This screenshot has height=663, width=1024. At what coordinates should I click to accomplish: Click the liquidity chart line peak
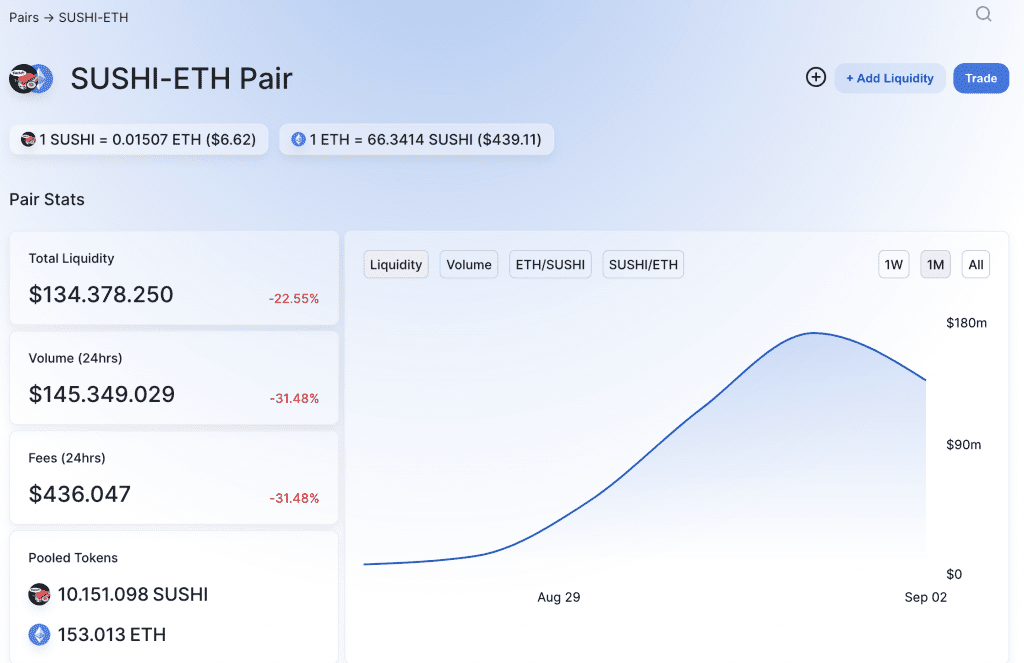coord(814,333)
